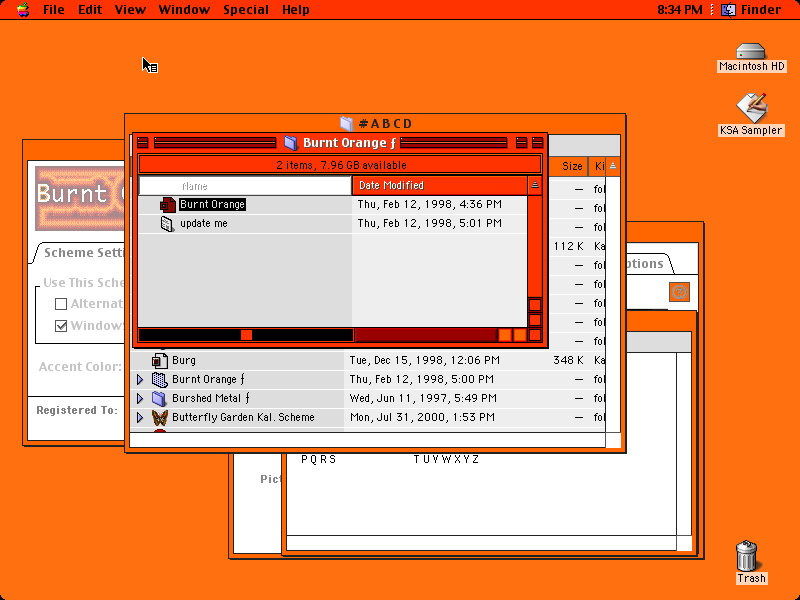Open the Edit menu

tap(90, 9)
